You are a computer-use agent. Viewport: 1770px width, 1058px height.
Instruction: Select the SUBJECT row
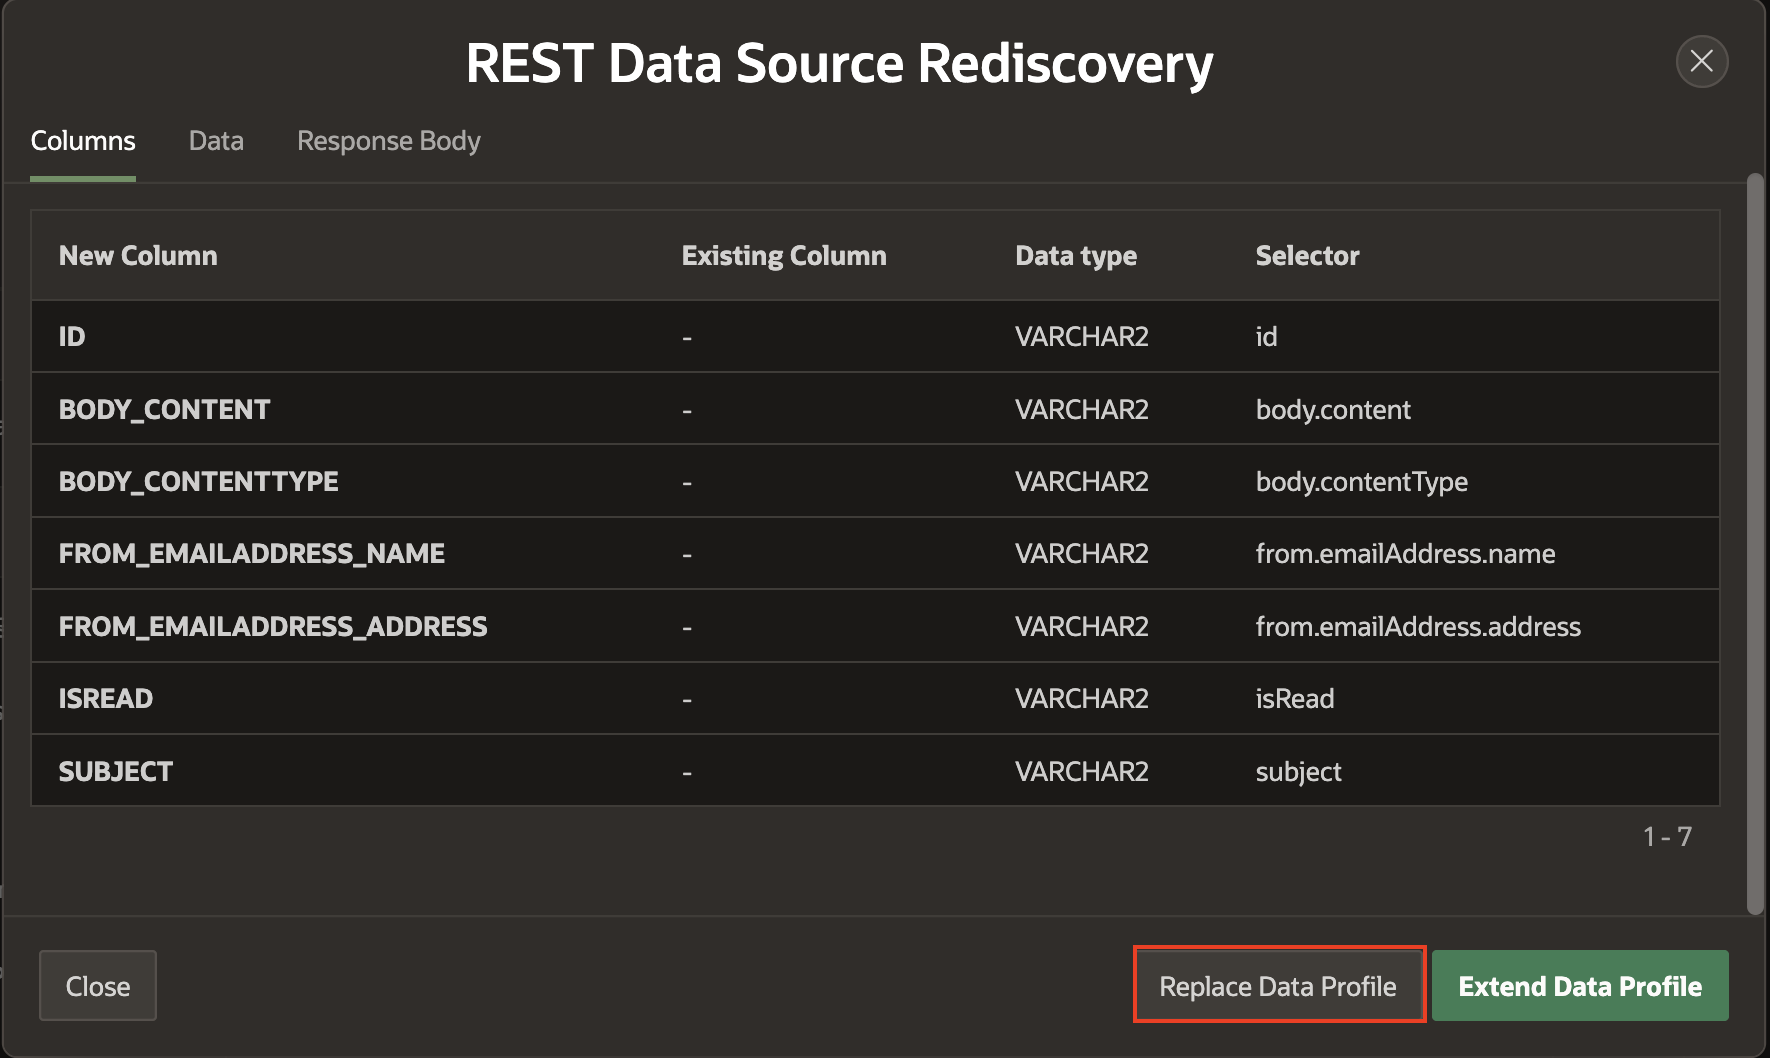tap(115, 772)
